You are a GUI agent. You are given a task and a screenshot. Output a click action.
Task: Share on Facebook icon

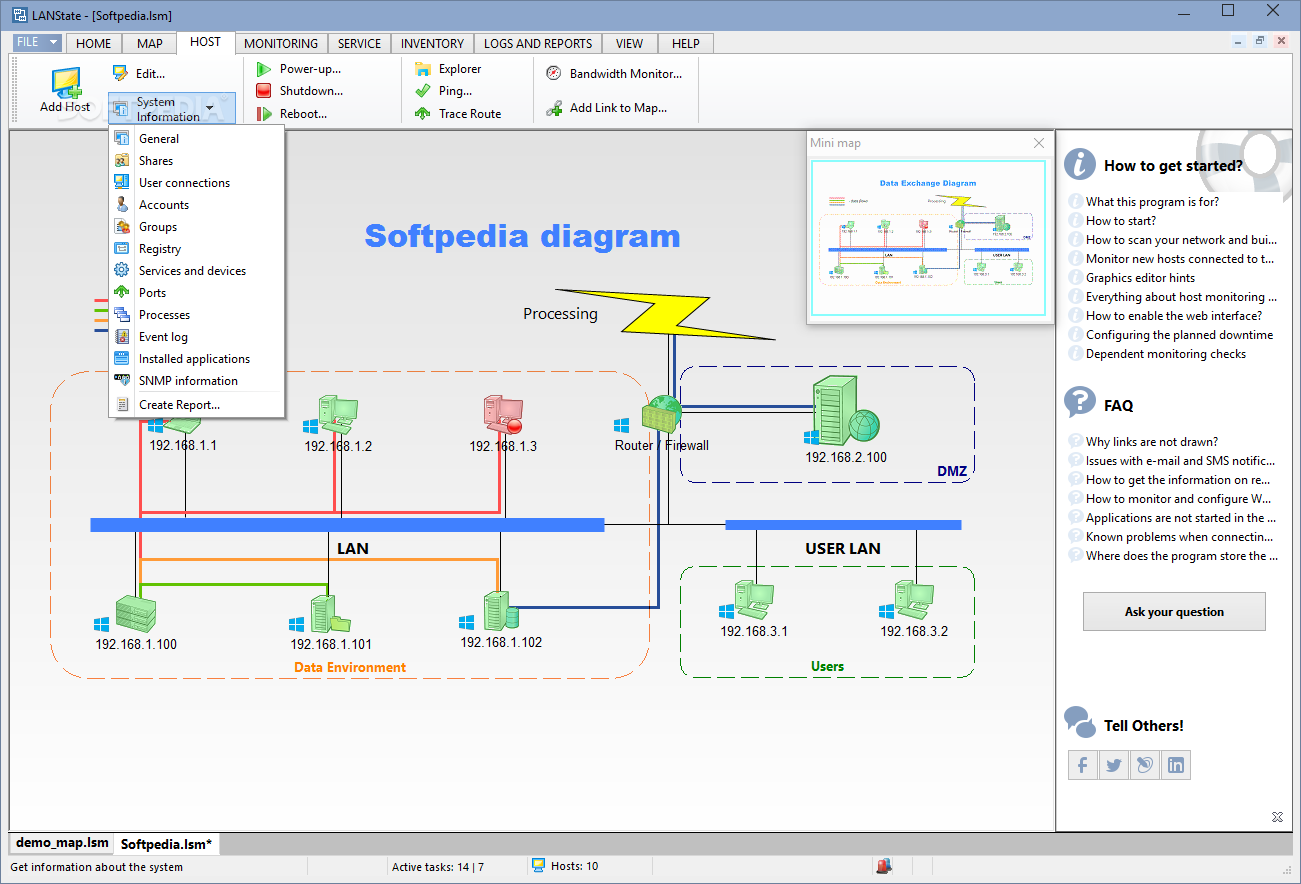[1082, 765]
